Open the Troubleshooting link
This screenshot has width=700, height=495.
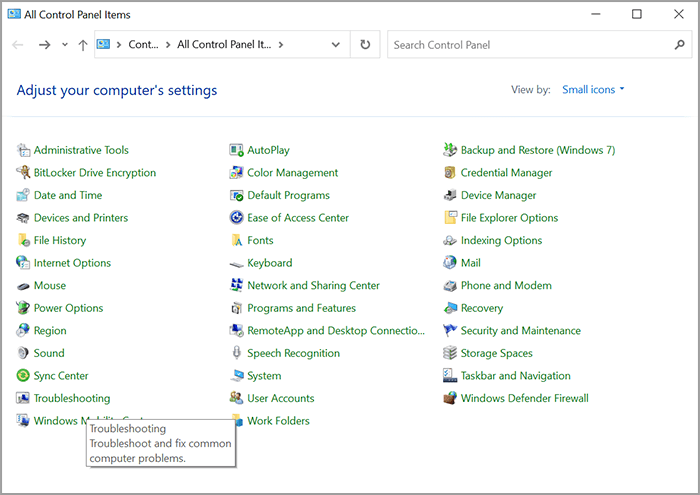click(x=72, y=398)
